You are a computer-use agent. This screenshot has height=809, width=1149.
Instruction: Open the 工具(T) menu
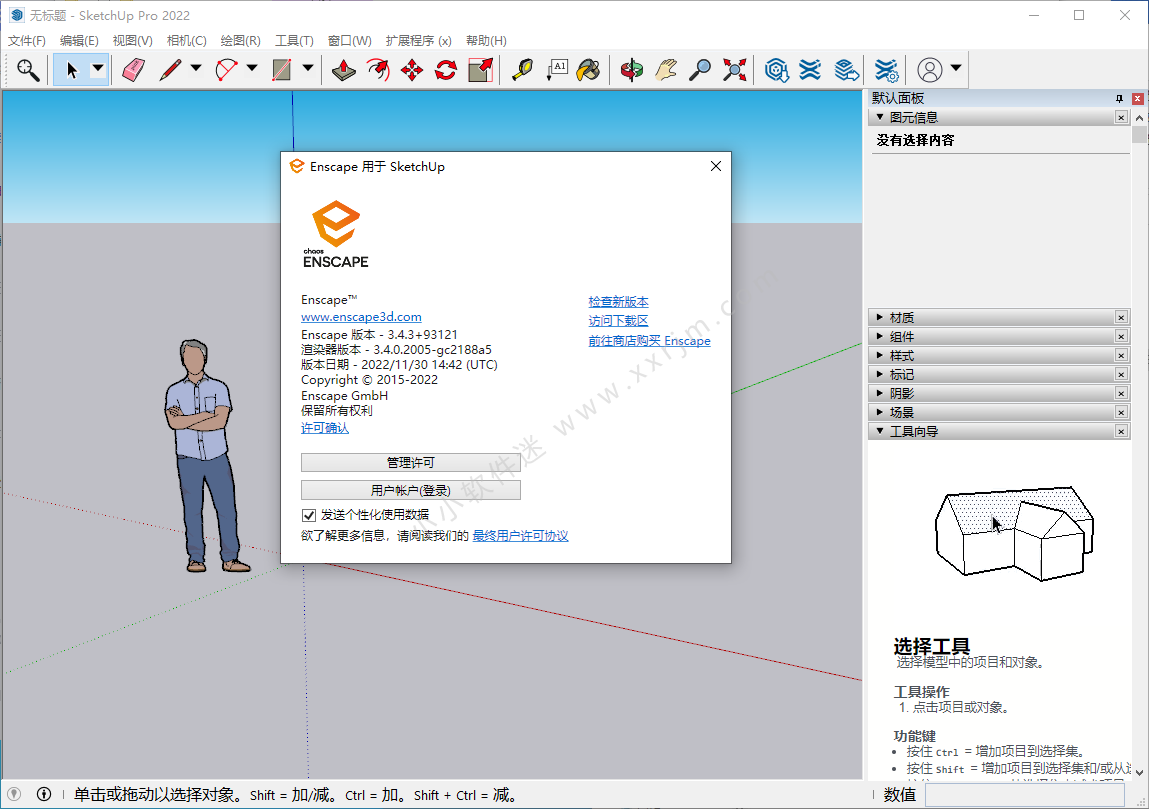coord(294,40)
